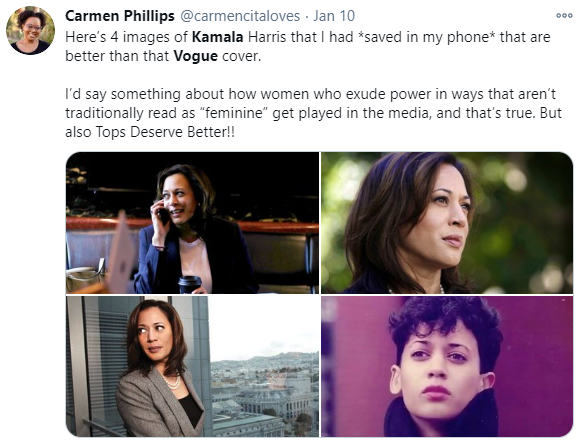Click the bold word Vogue
The height and width of the screenshot is (443, 578).
pyautogui.click(x=195, y=56)
